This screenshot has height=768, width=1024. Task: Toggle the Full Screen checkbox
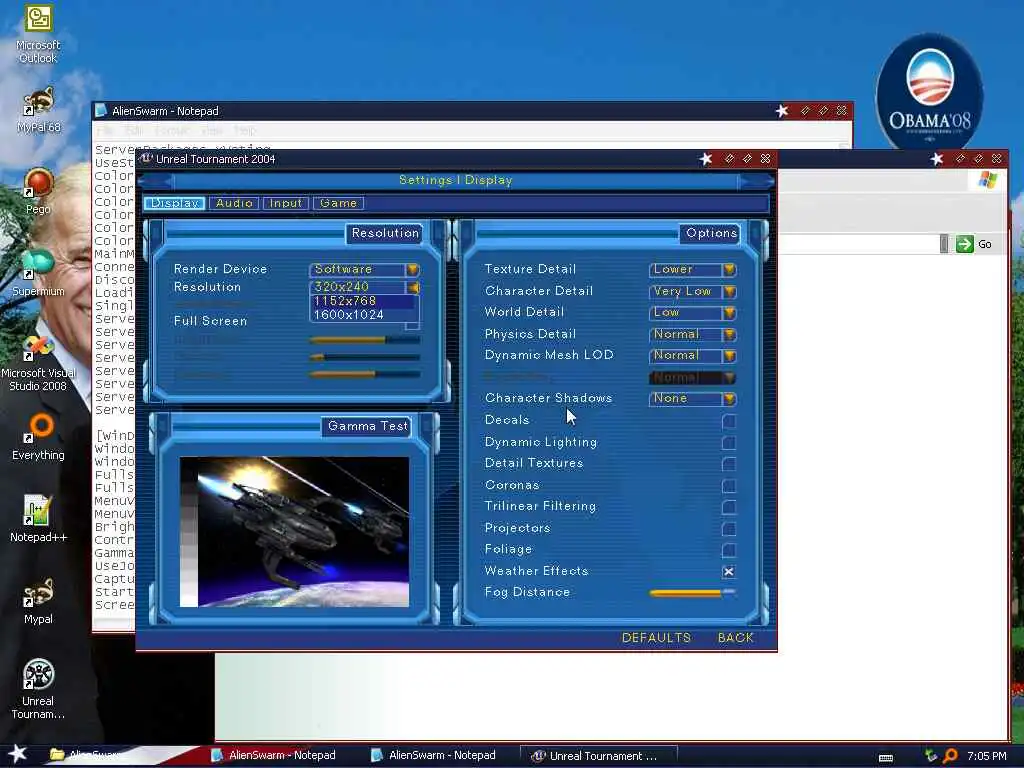(x=412, y=323)
